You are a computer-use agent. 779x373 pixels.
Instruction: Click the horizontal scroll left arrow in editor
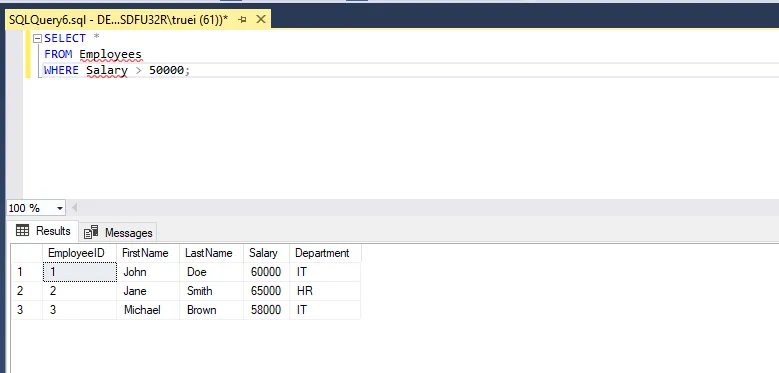tap(75, 208)
